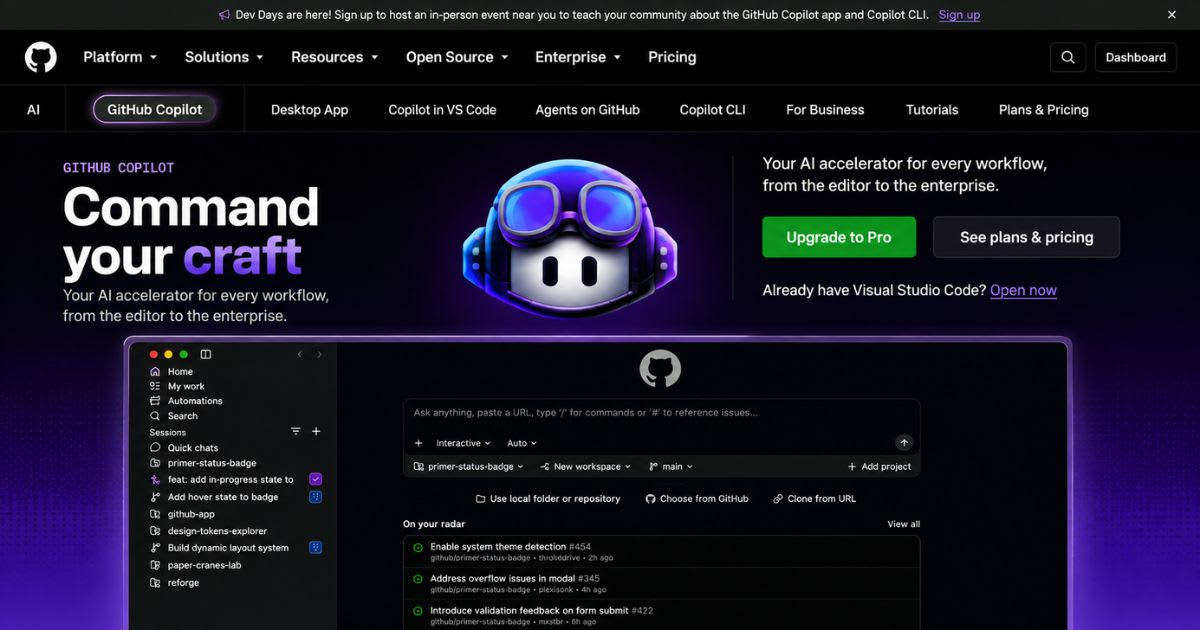Click branch icon beside Build dynamic layout
This screenshot has height=630, width=1200.
point(155,548)
